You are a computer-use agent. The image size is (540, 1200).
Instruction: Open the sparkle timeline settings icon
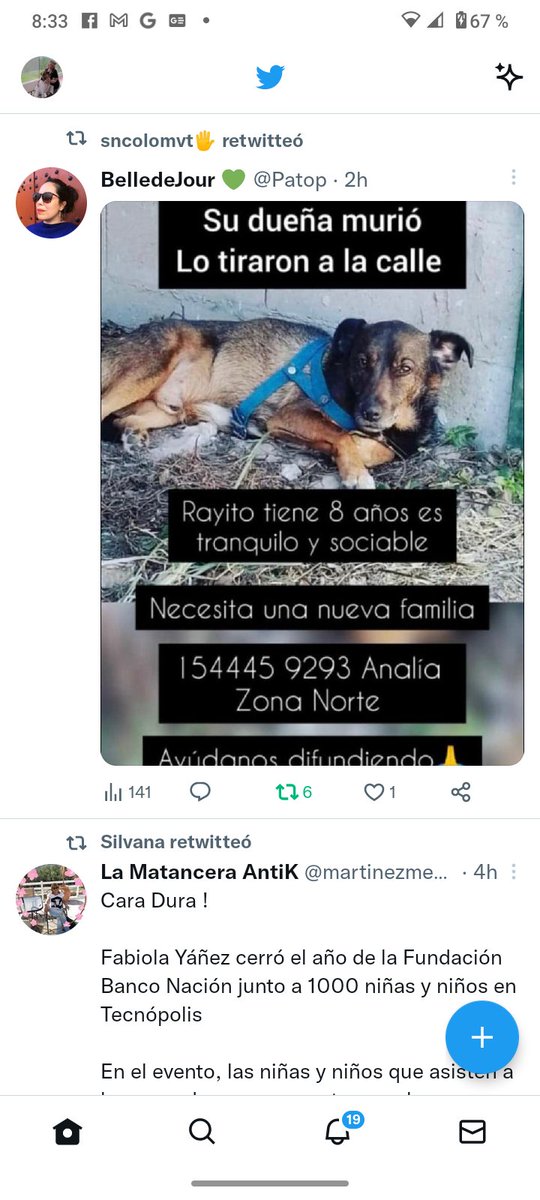point(509,77)
